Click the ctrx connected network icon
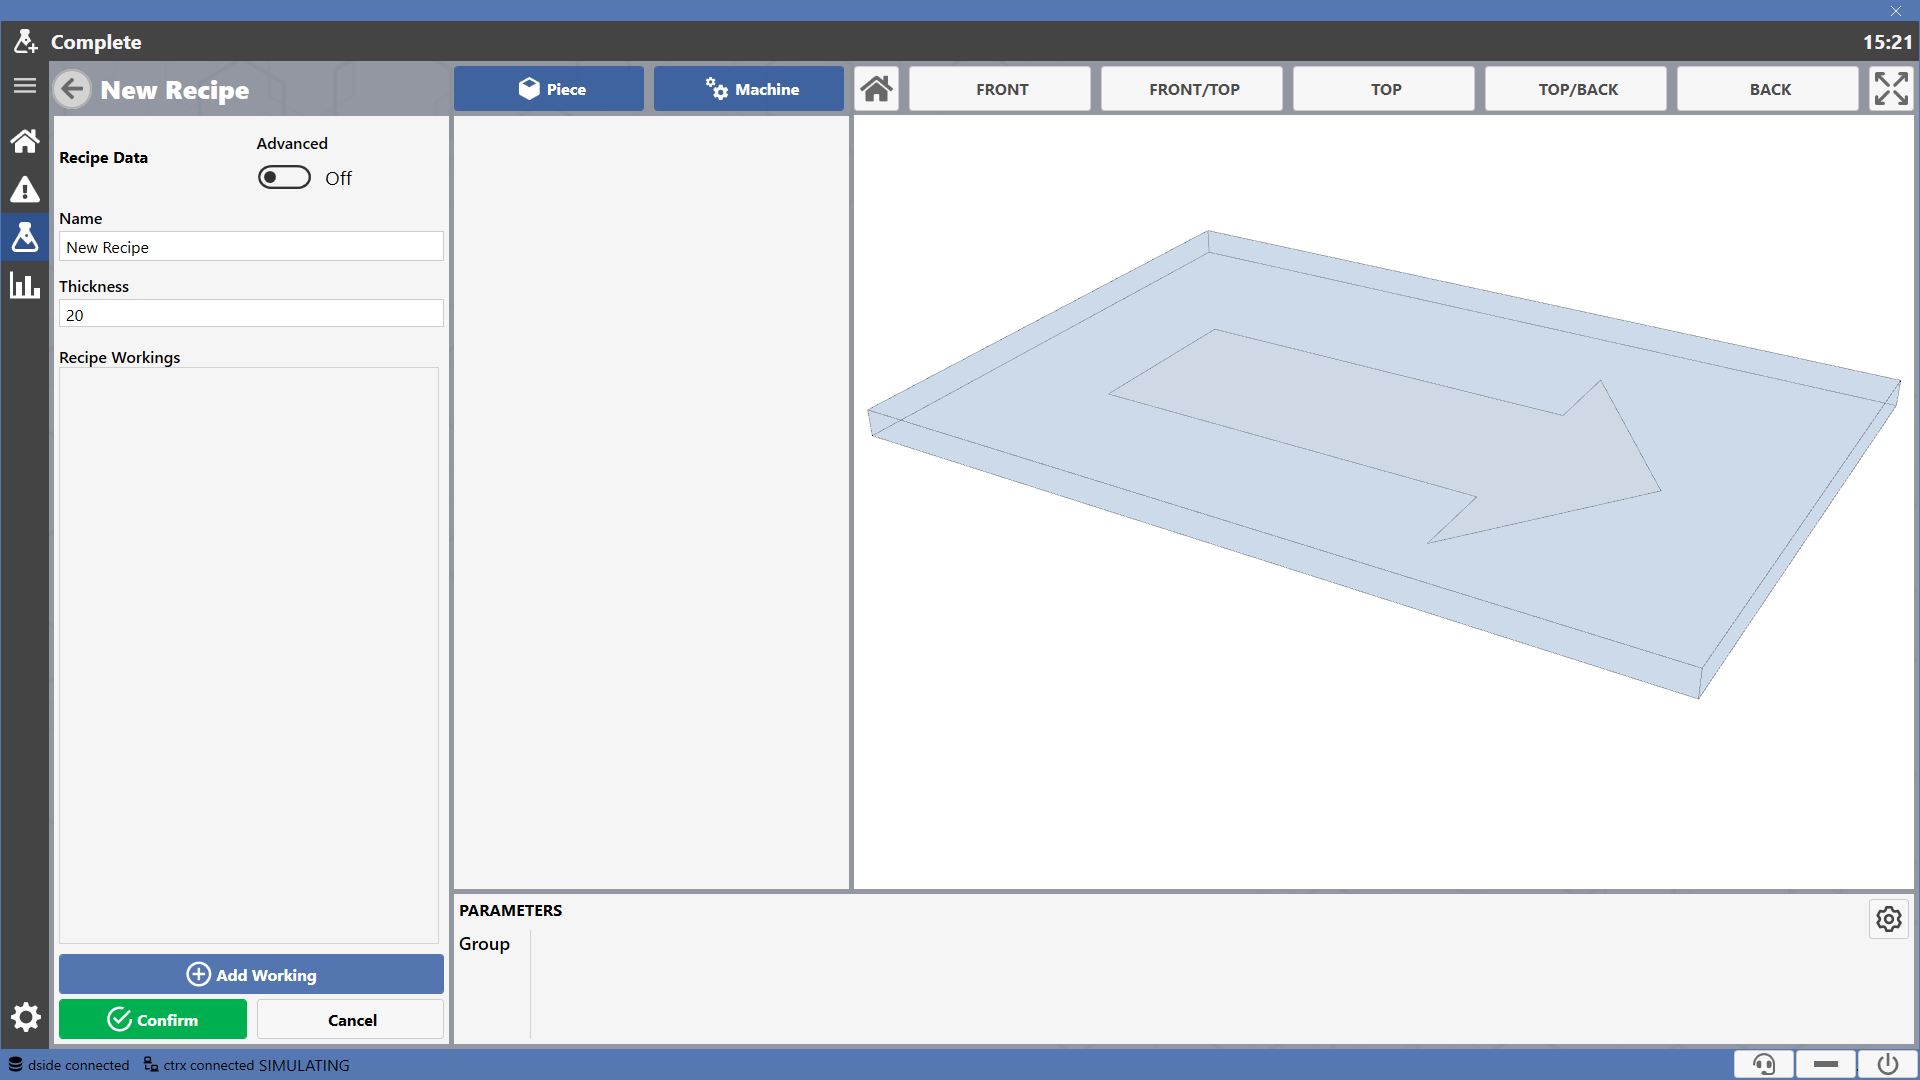The height and width of the screenshot is (1080, 1920). [151, 1065]
